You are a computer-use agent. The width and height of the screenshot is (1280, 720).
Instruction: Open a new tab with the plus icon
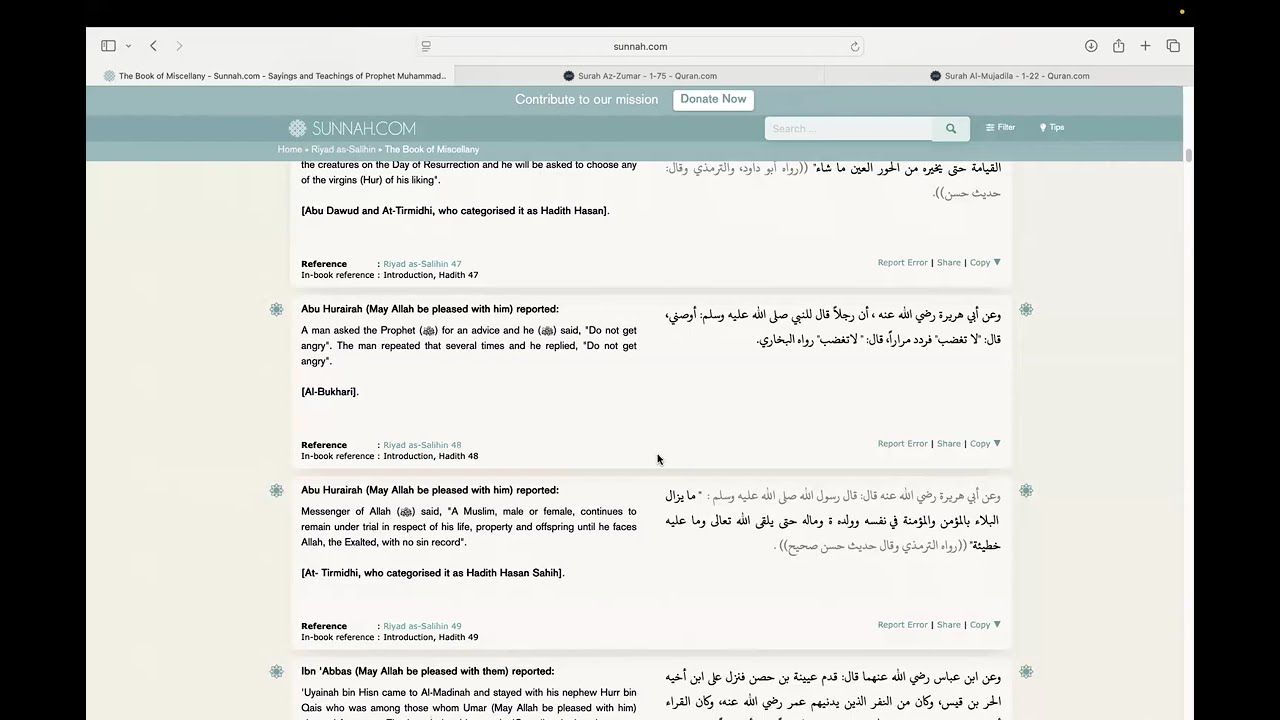[1145, 46]
